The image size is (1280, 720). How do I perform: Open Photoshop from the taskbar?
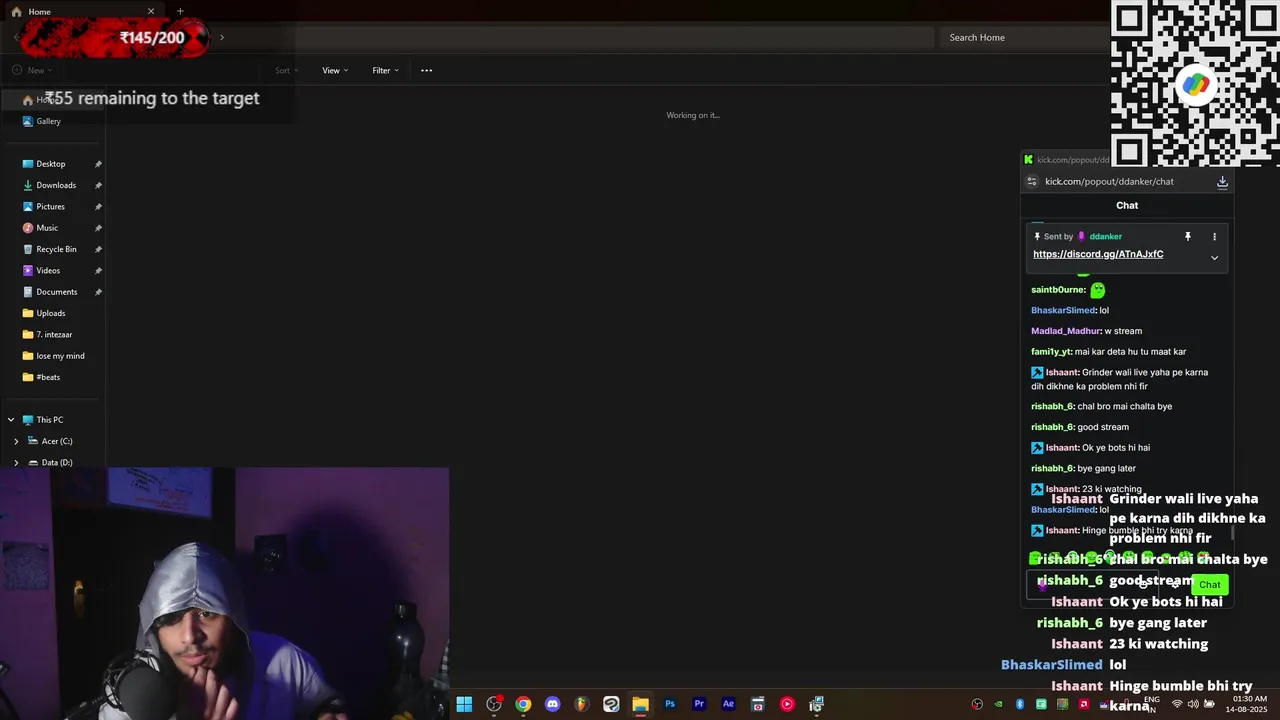[x=670, y=704]
